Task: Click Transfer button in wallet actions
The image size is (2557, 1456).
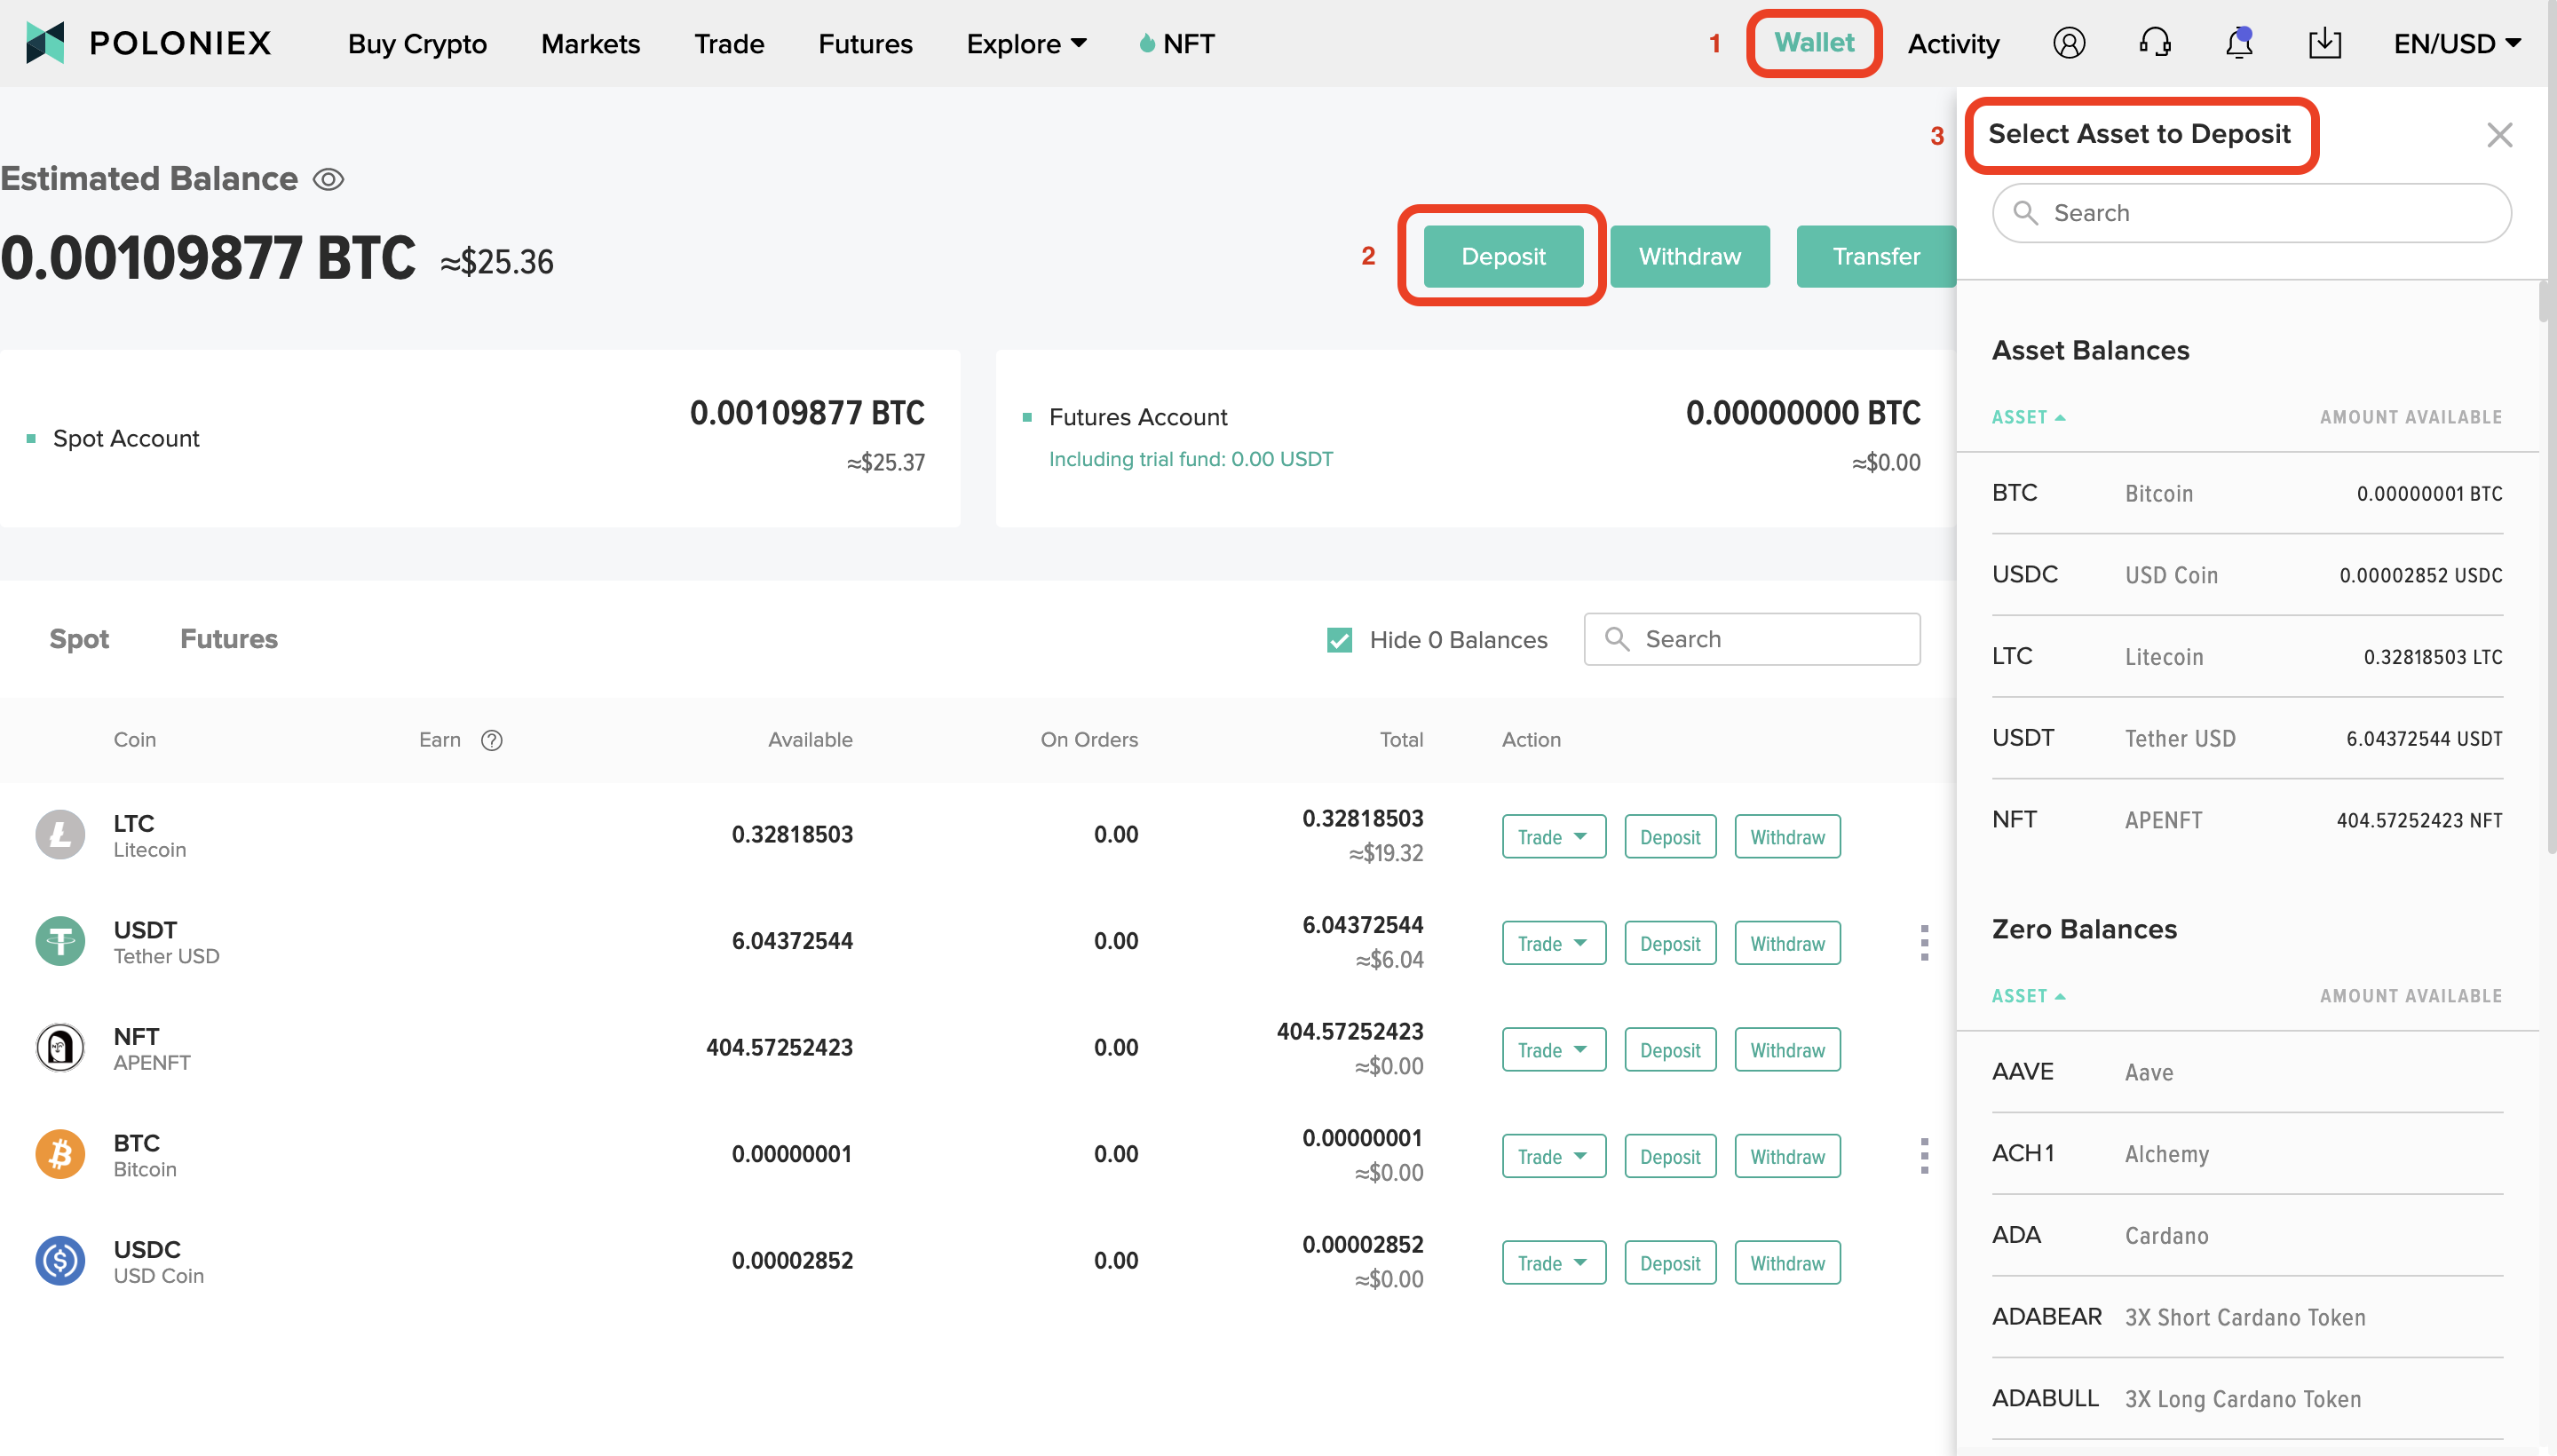Action: coord(1876,255)
